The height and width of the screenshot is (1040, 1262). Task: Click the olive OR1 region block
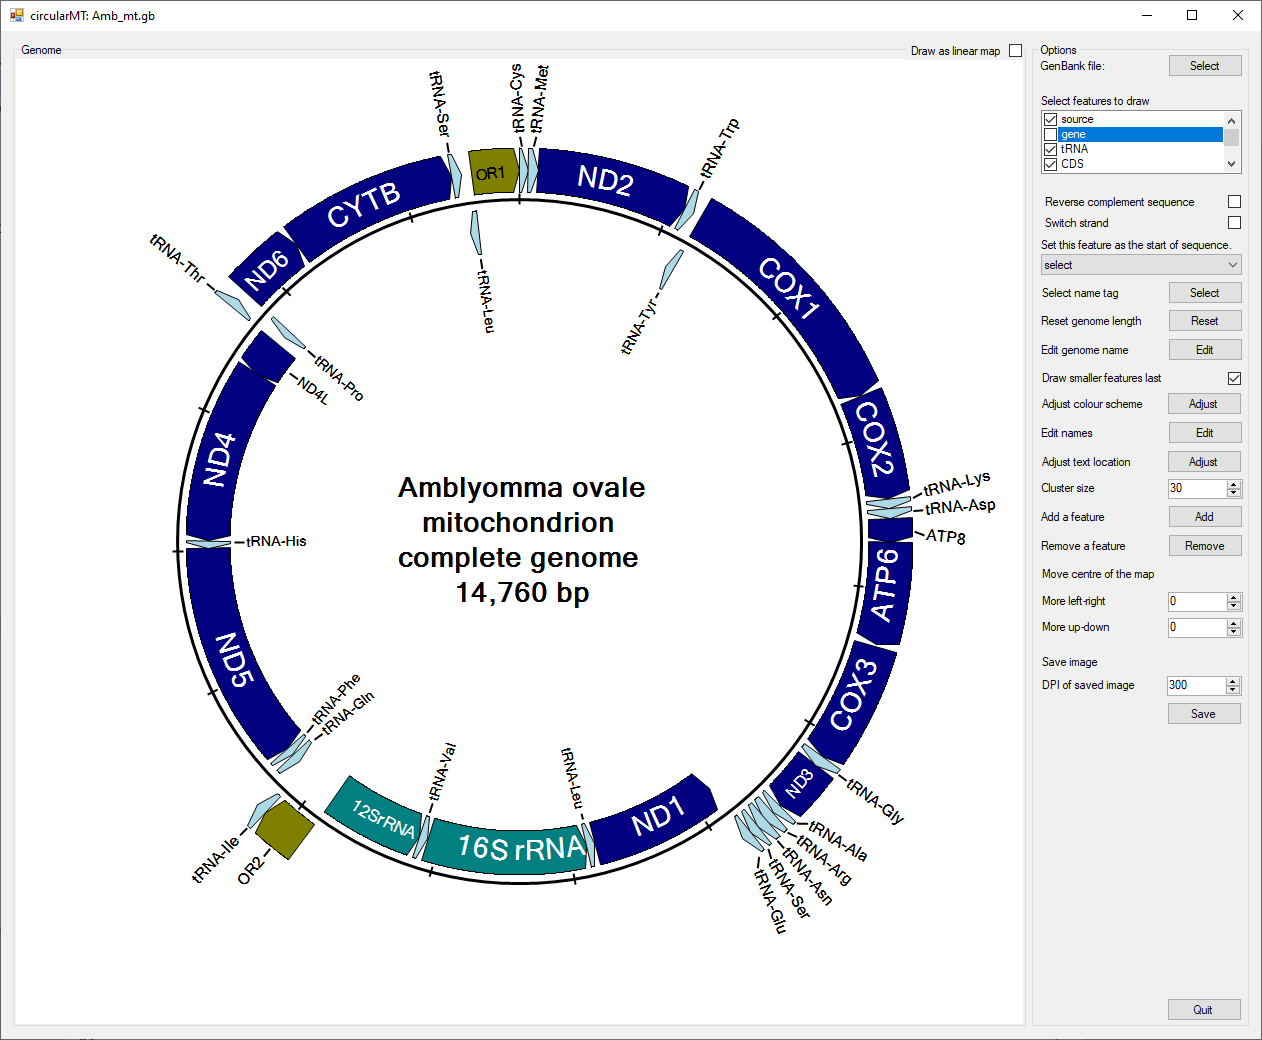click(493, 171)
